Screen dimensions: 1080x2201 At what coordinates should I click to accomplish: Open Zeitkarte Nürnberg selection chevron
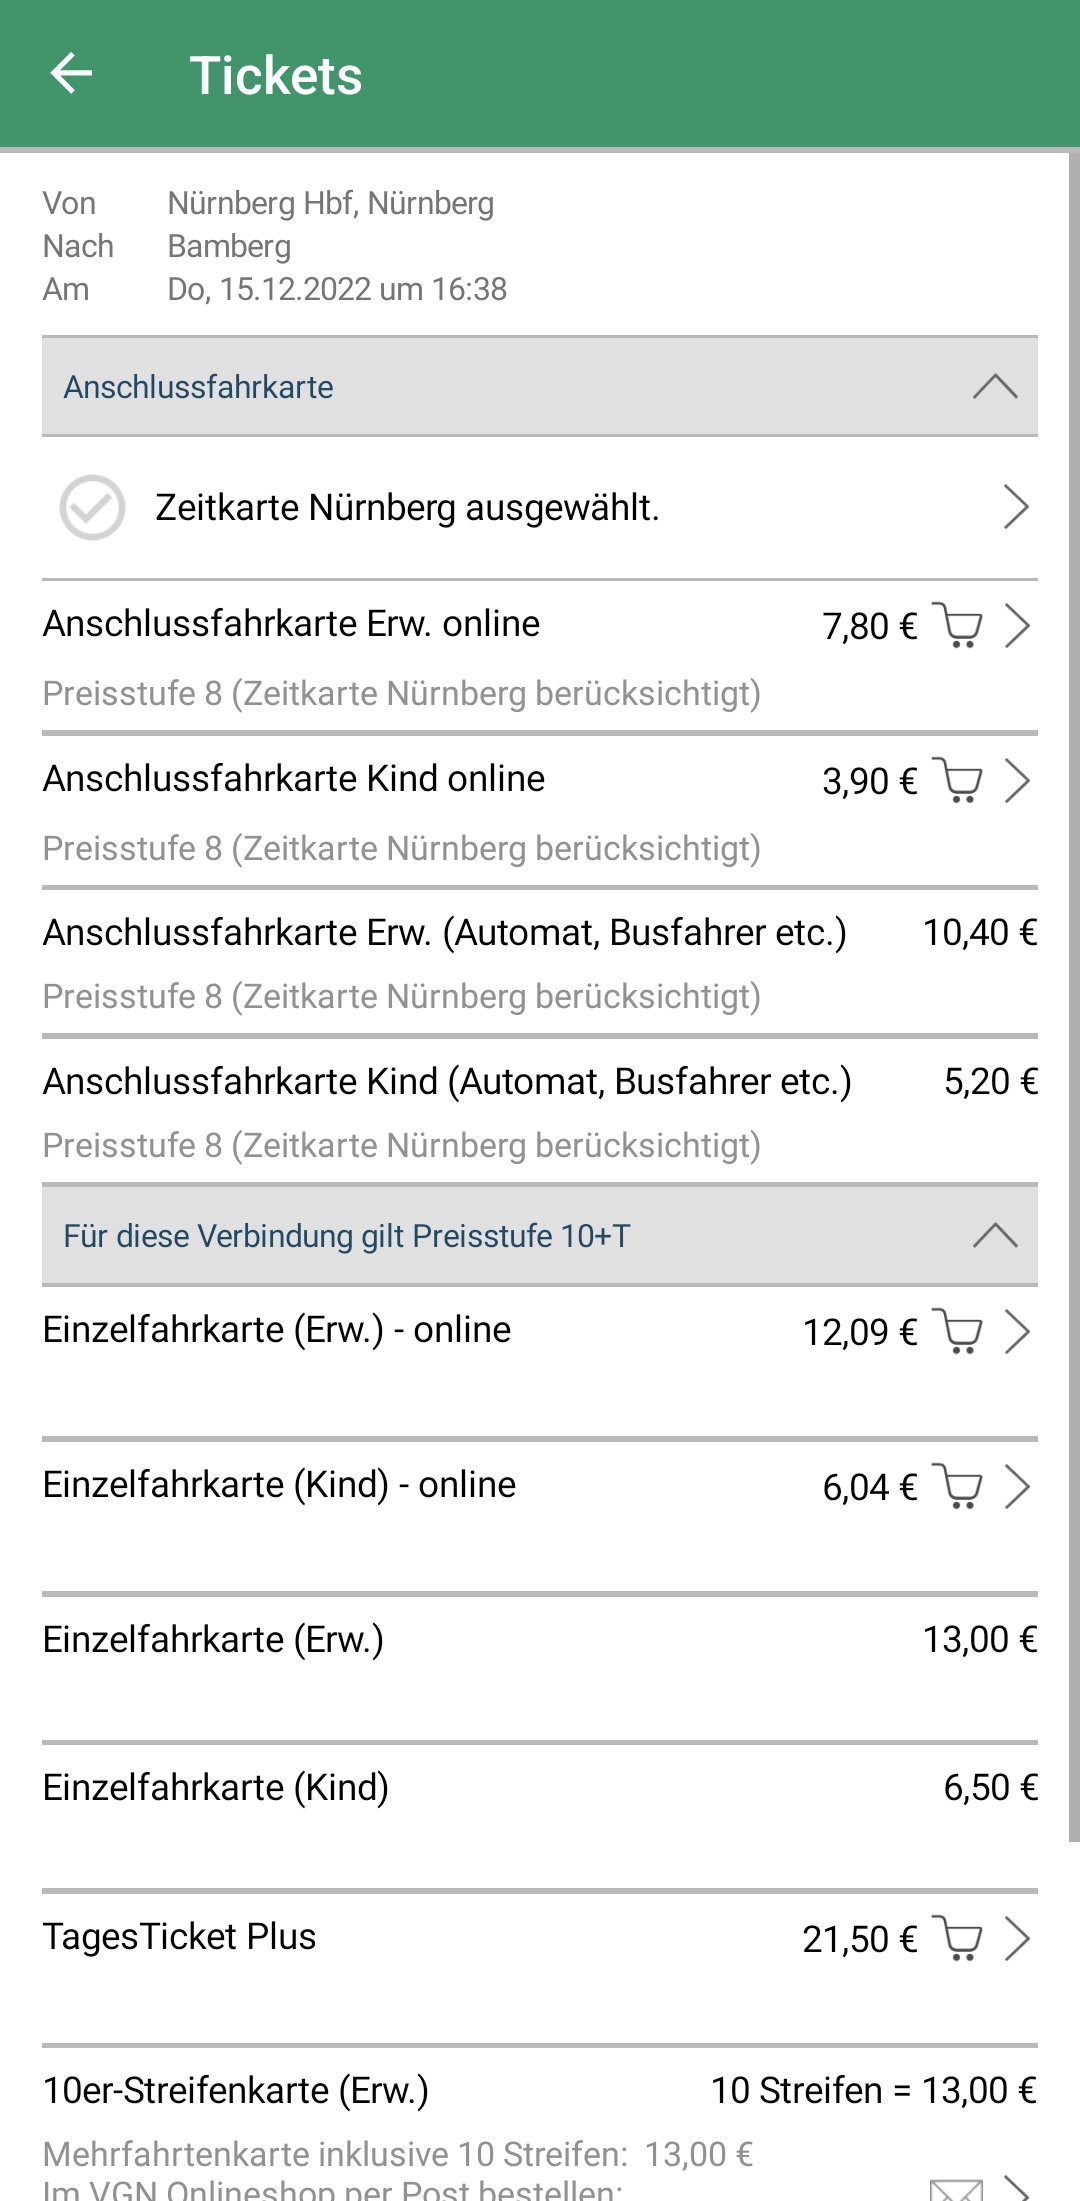1016,507
